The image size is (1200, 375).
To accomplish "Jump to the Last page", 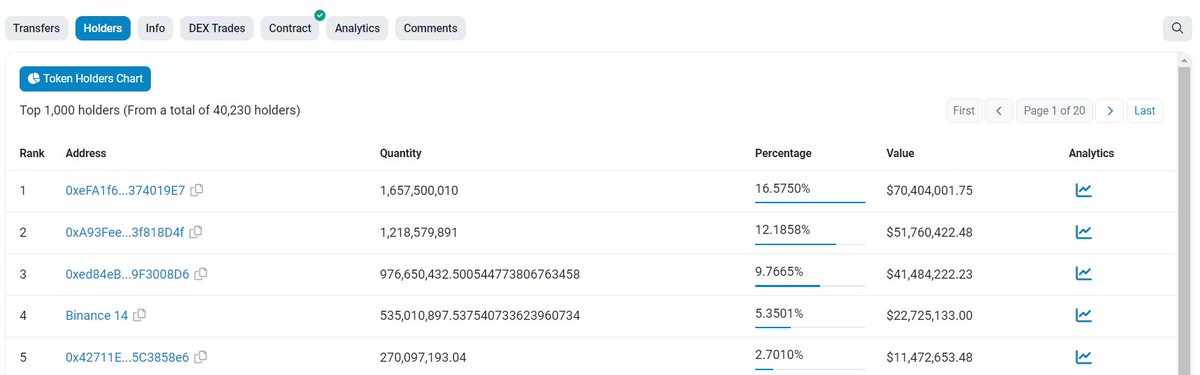I will pos(1145,111).
